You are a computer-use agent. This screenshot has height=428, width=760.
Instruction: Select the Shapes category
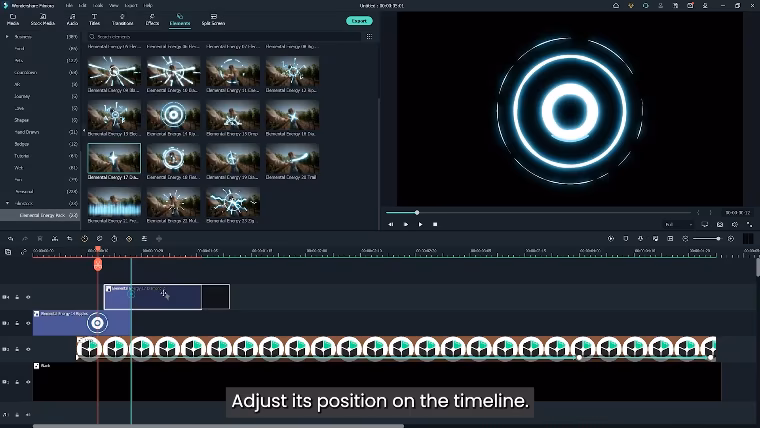22,120
